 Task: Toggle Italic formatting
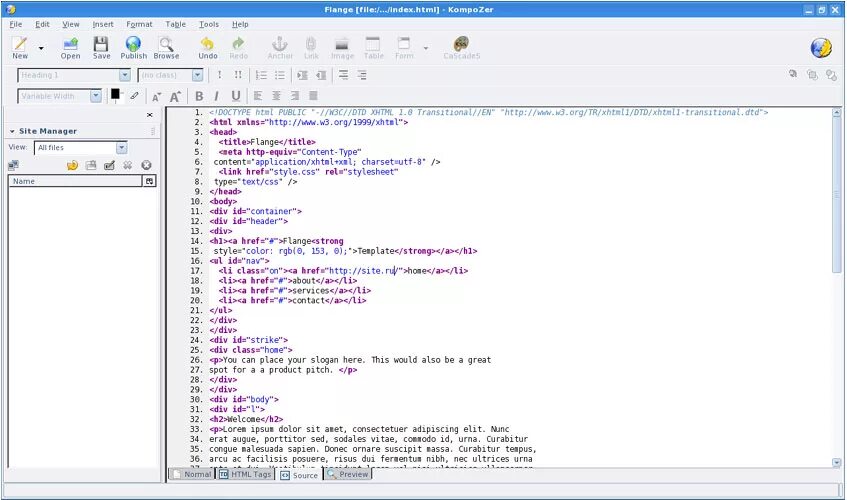pos(217,96)
